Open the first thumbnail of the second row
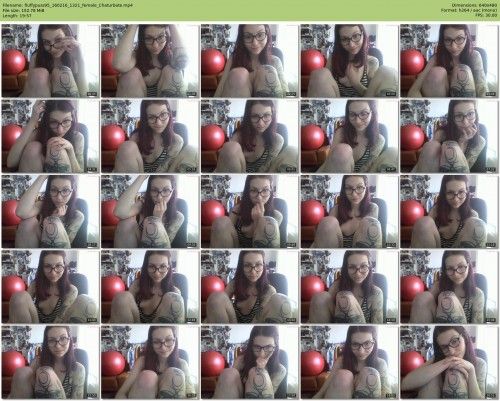 pyautogui.click(x=50, y=136)
